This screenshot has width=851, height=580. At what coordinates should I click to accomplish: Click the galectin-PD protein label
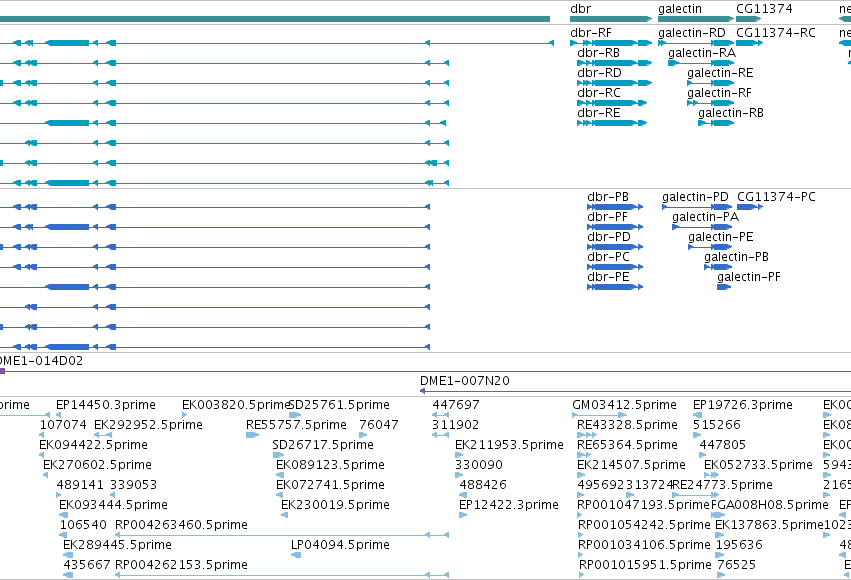(695, 197)
